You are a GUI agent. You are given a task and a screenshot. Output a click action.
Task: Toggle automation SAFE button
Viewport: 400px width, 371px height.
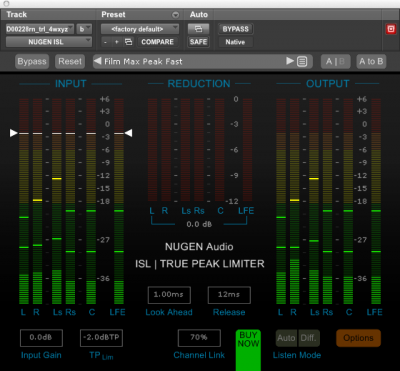(198, 42)
